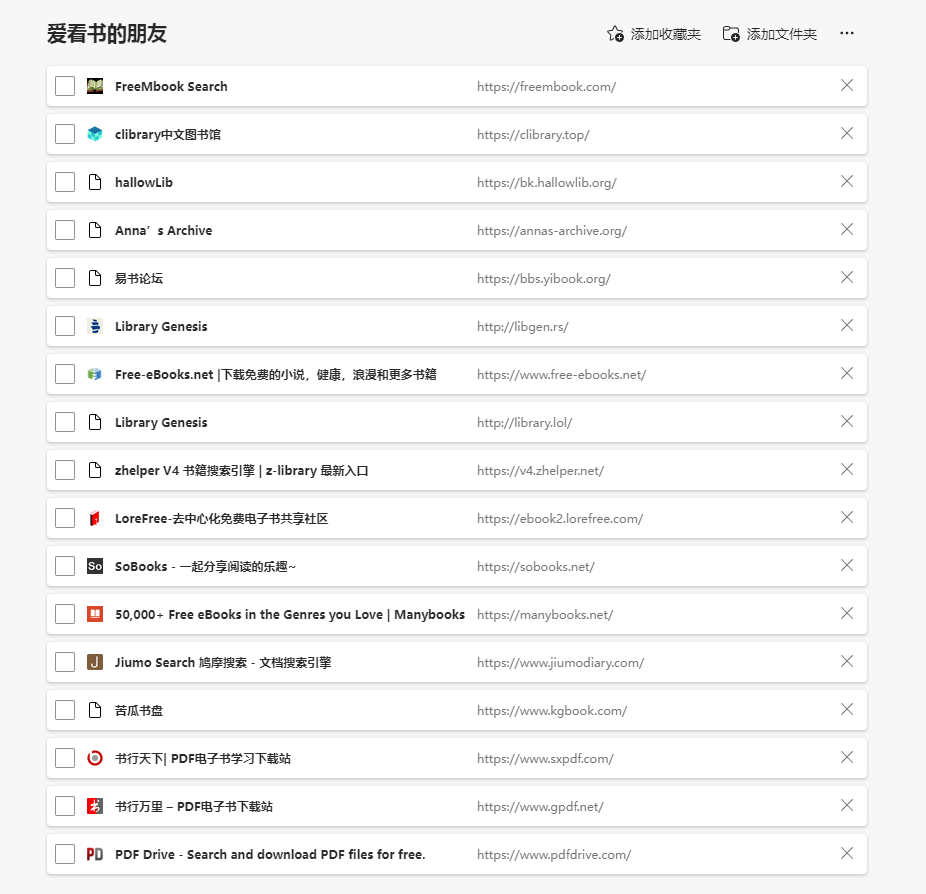Click the 书行万里 favicon

[x=95, y=806]
